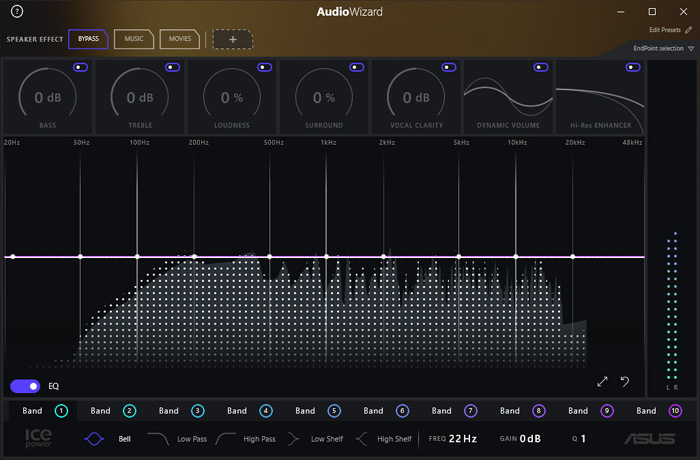The height and width of the screenshot is (460, 700).
Task: Click EQ node on the 200Hz line
Action: [x=194, y=256]
